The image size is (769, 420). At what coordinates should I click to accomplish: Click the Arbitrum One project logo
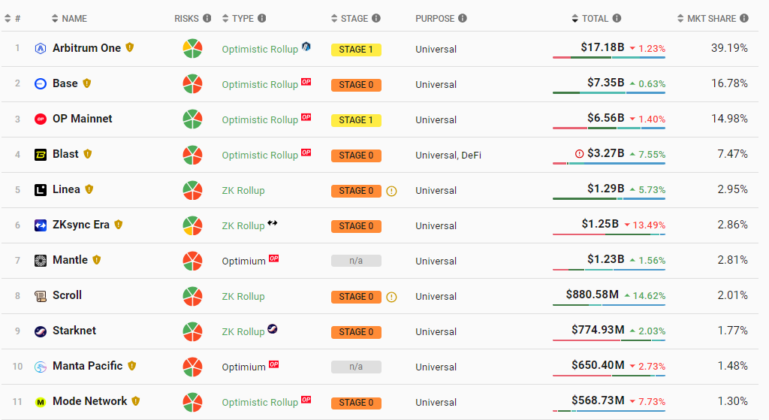click(x=41, y=49)
